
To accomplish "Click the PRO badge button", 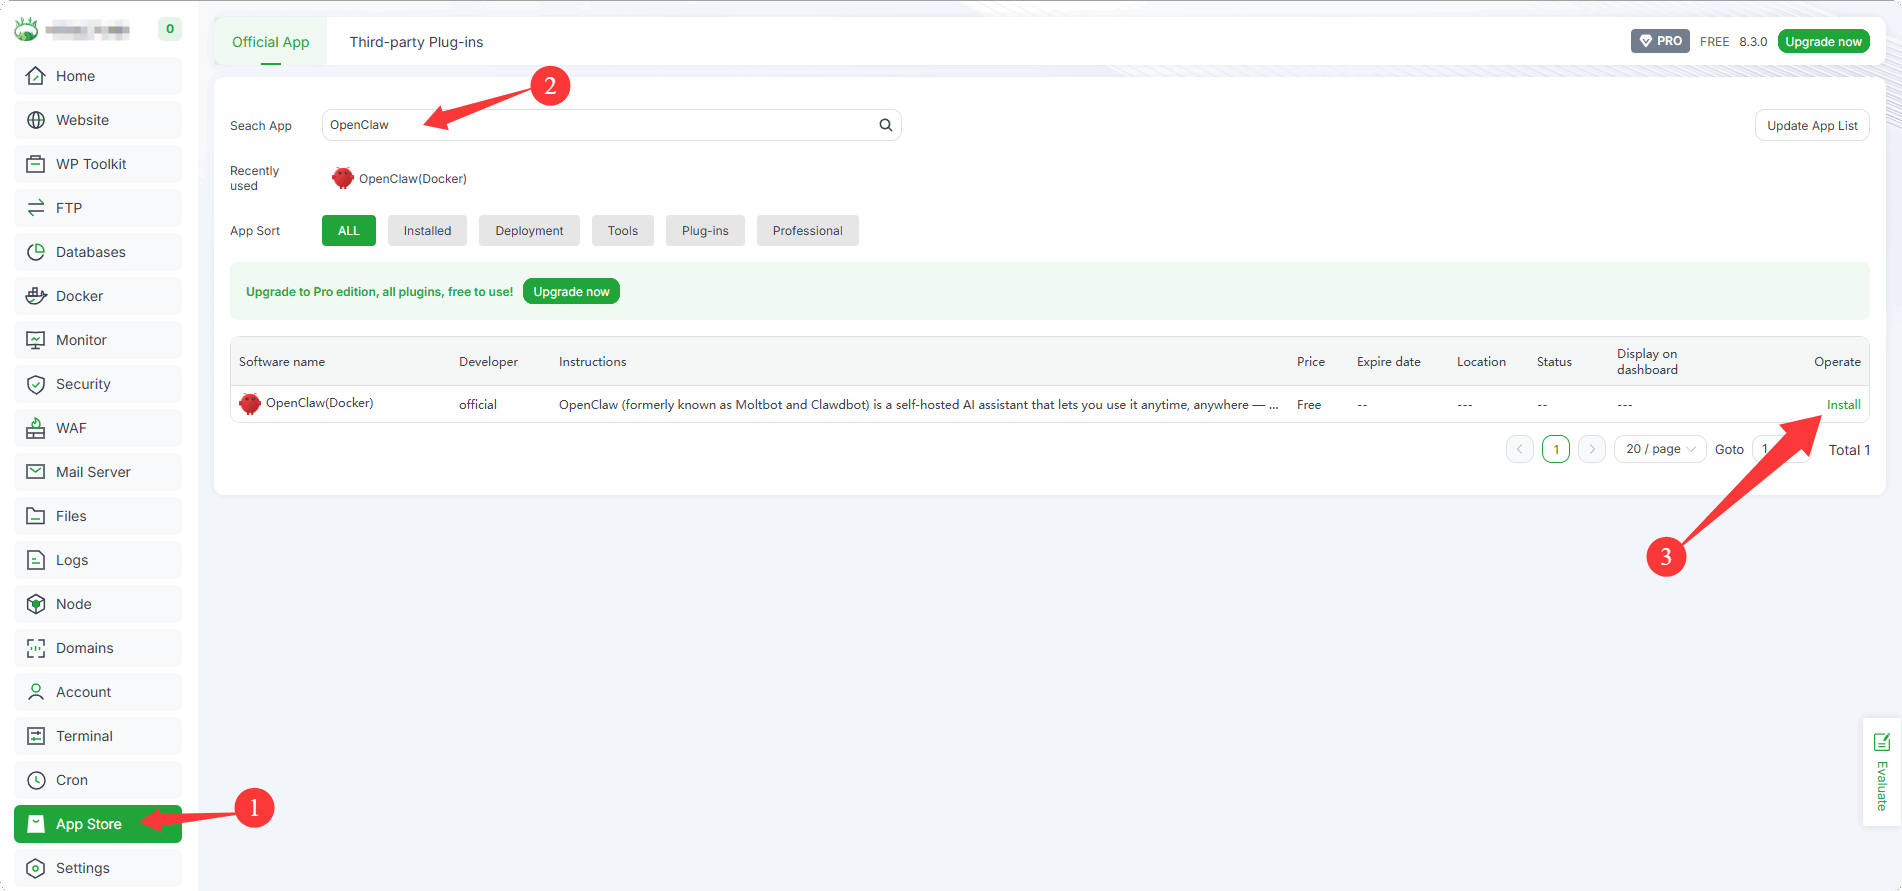I will [1660, 41].
